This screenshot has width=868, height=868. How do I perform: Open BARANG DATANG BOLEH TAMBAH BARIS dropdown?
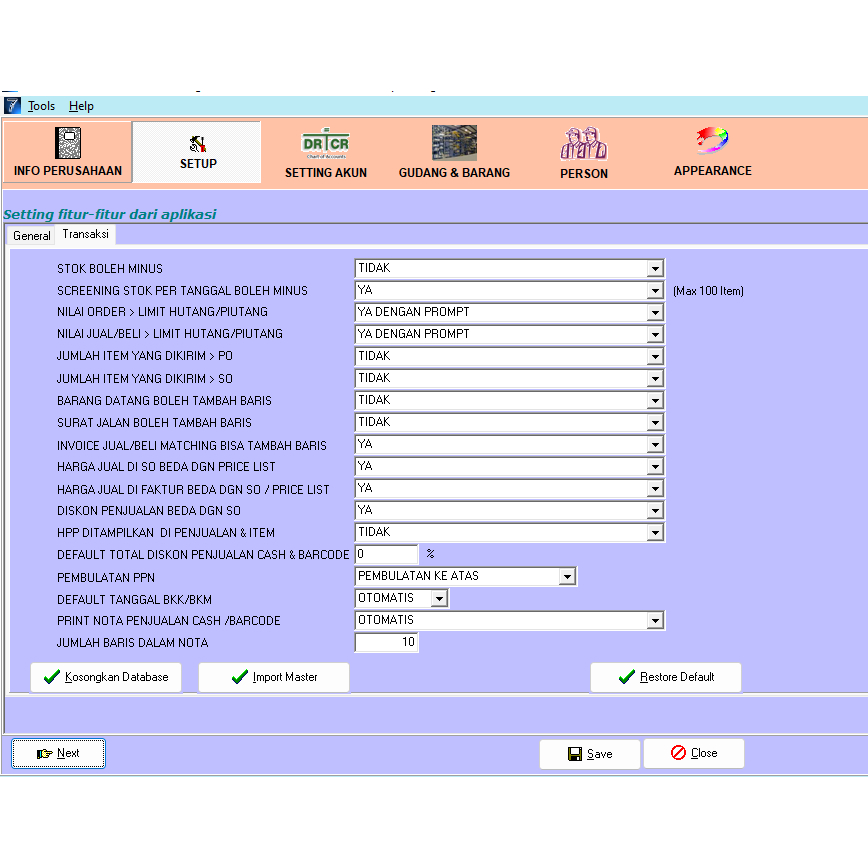tap(655, 401)
